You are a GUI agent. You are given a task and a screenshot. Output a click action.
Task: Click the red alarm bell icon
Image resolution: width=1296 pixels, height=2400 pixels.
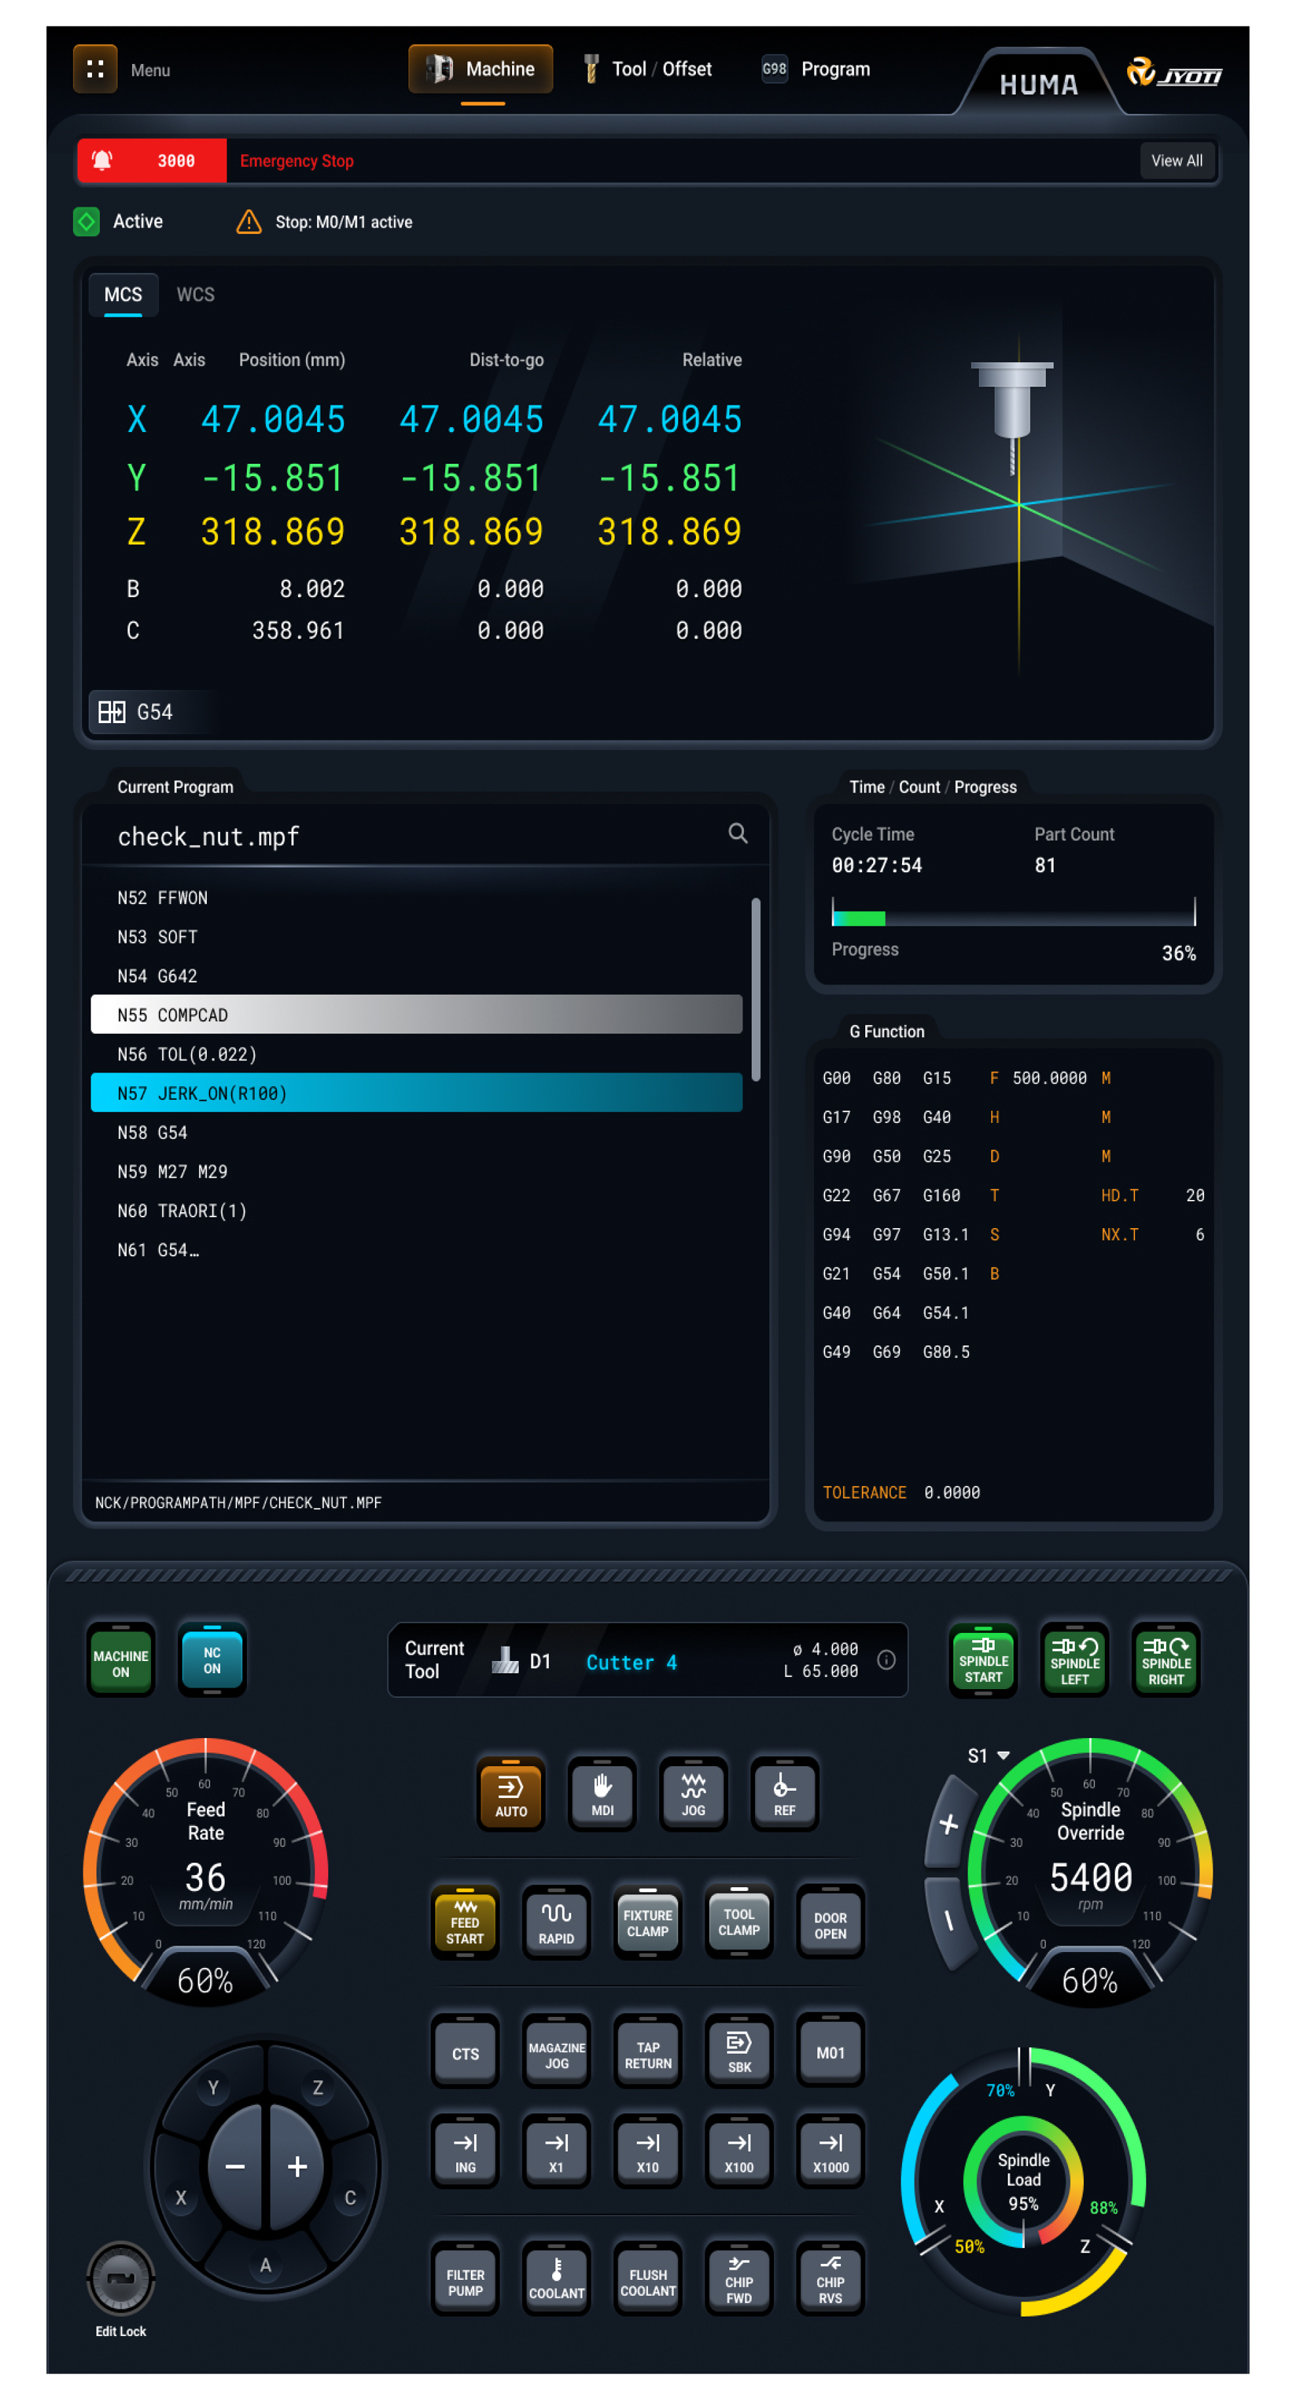click(x=103, y=160)
